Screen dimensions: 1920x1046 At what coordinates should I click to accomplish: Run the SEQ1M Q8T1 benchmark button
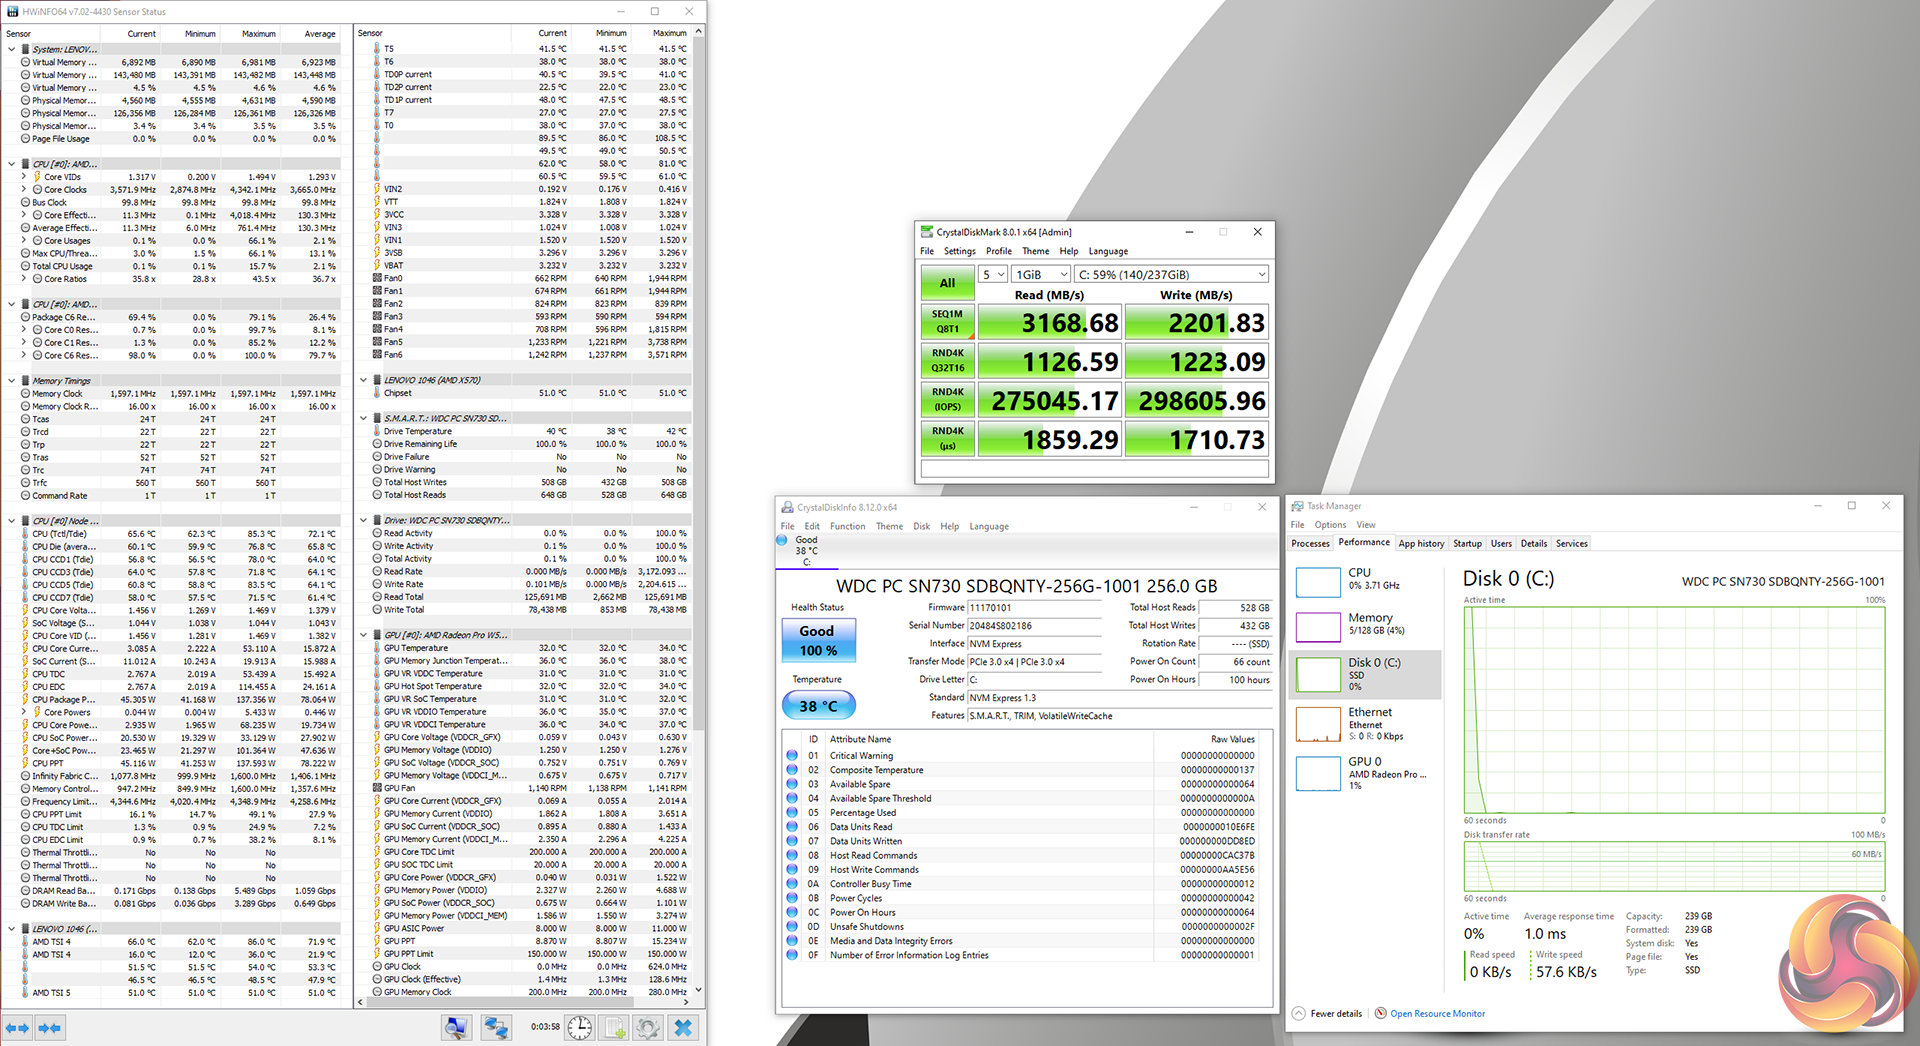[947, 321]
